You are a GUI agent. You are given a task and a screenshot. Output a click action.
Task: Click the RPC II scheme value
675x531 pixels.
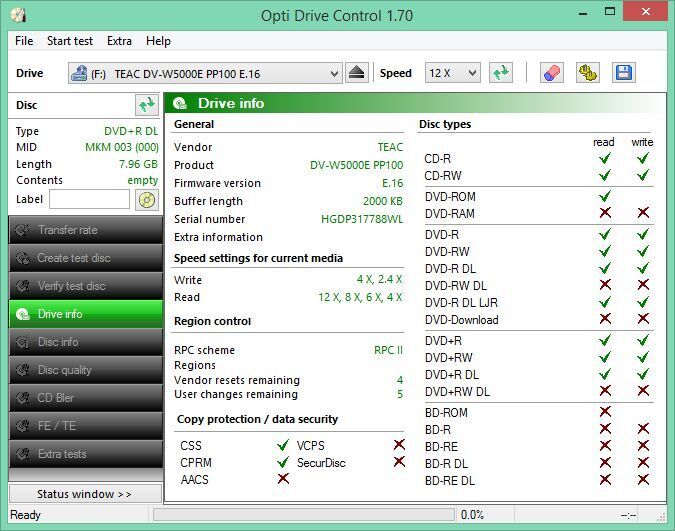click(388, 350)
